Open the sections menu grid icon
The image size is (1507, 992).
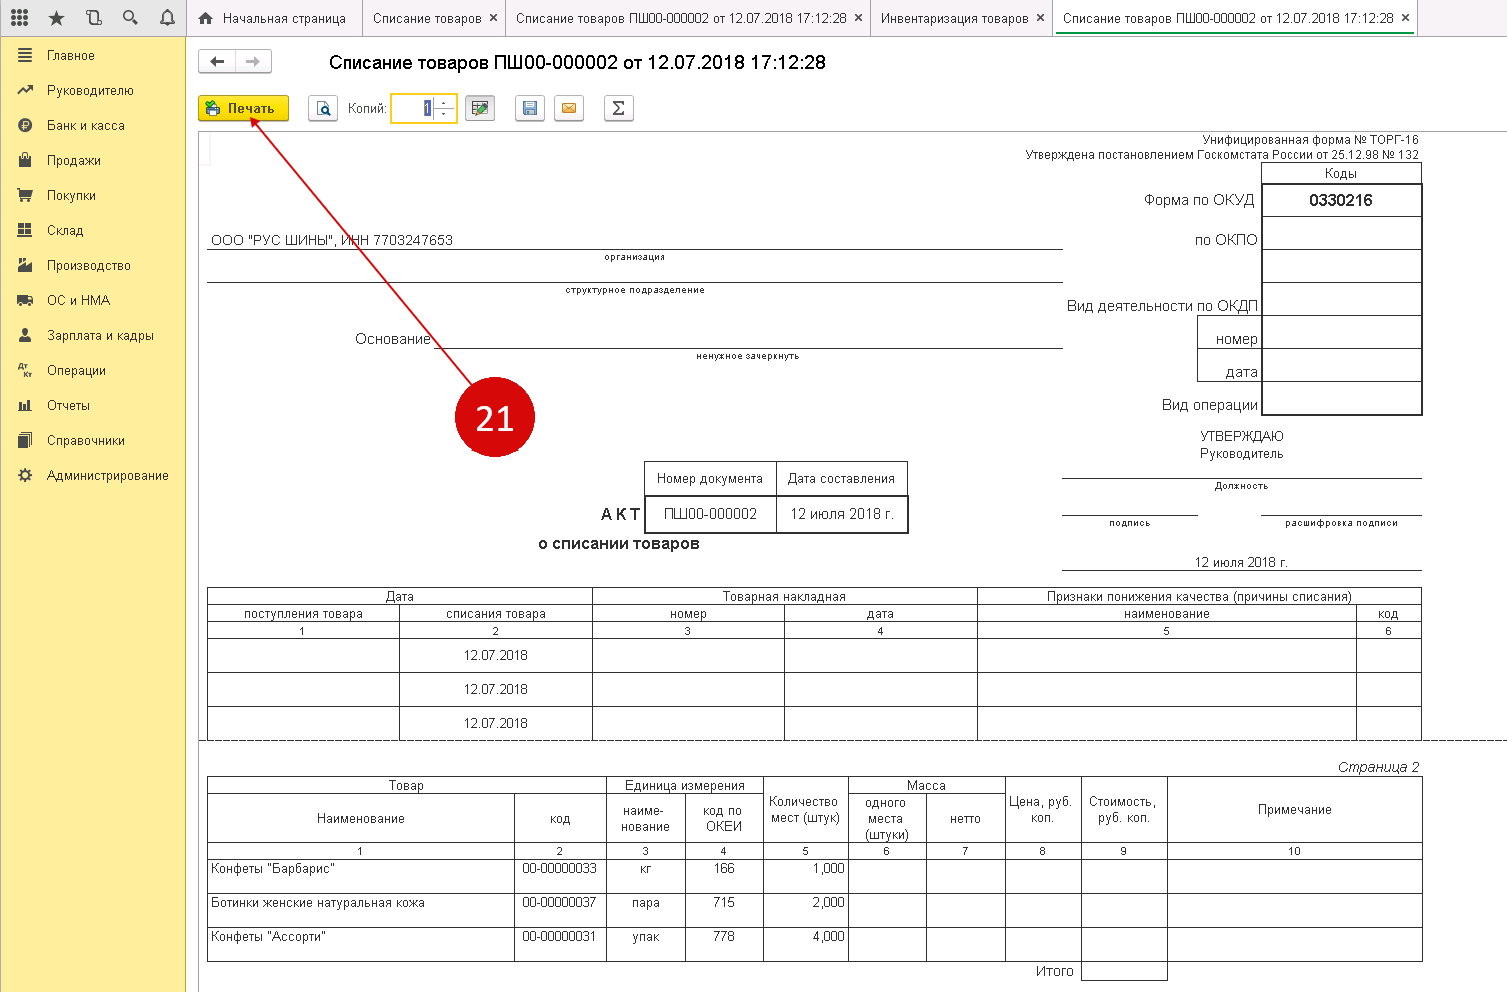pos(19,18)
